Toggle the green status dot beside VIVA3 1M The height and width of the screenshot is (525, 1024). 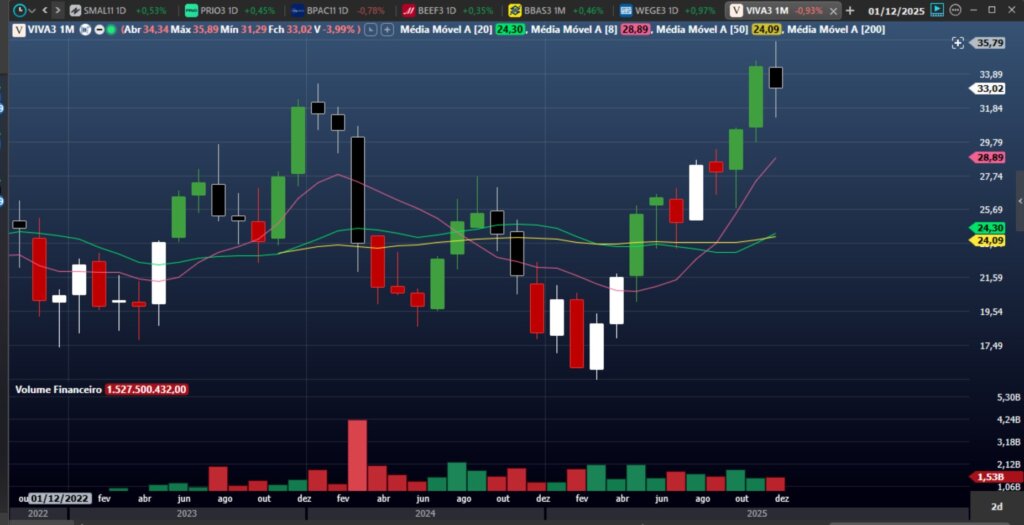point(109,29)
